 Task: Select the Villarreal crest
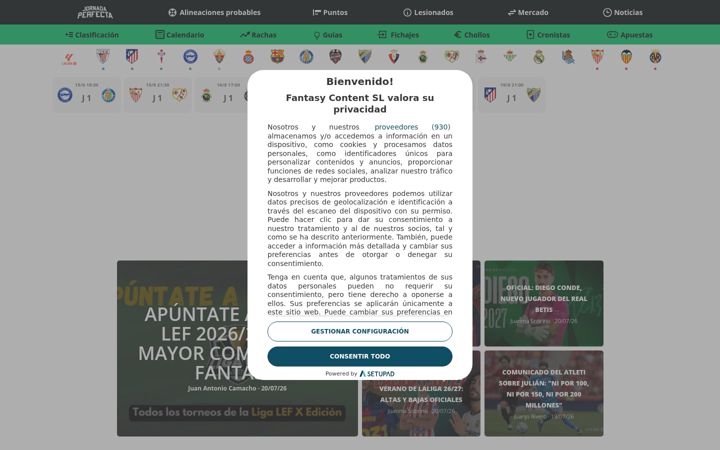point(655,57)
